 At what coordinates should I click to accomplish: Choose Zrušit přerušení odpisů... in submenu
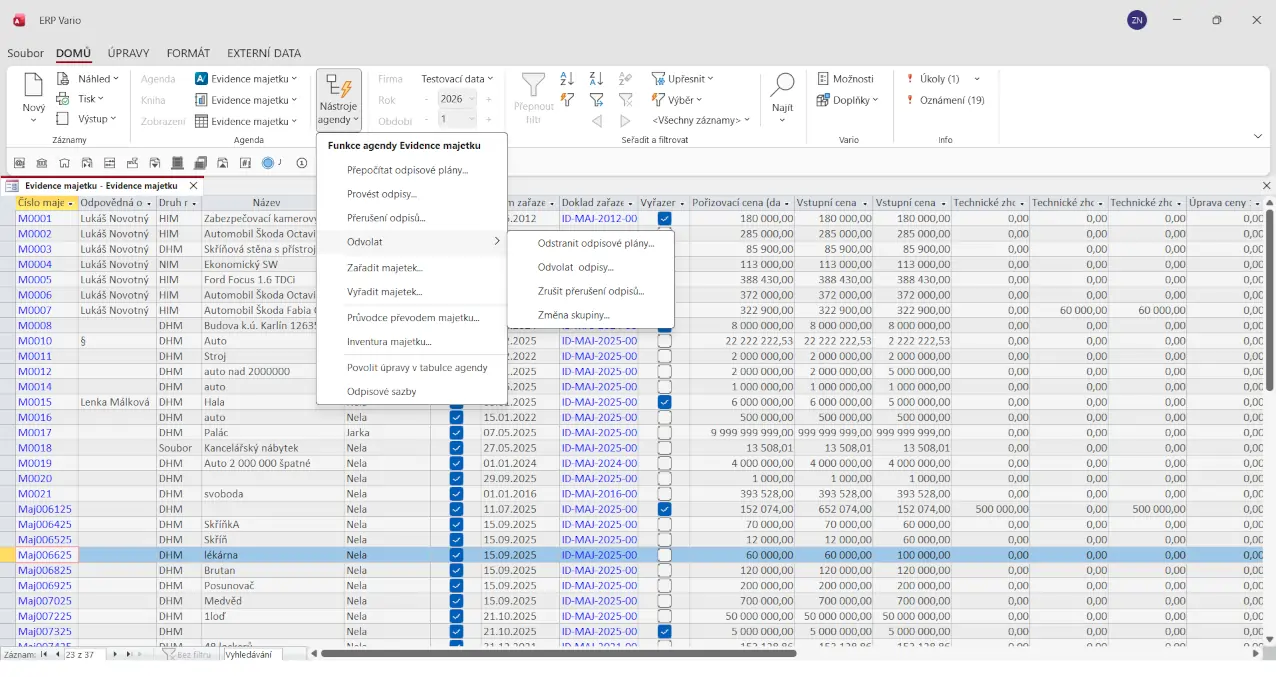click(590, 291)
